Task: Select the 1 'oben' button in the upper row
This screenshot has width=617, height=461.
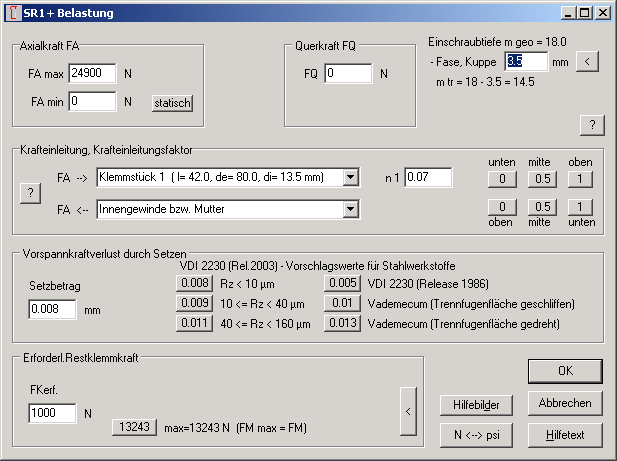Action: coord(579,179)
